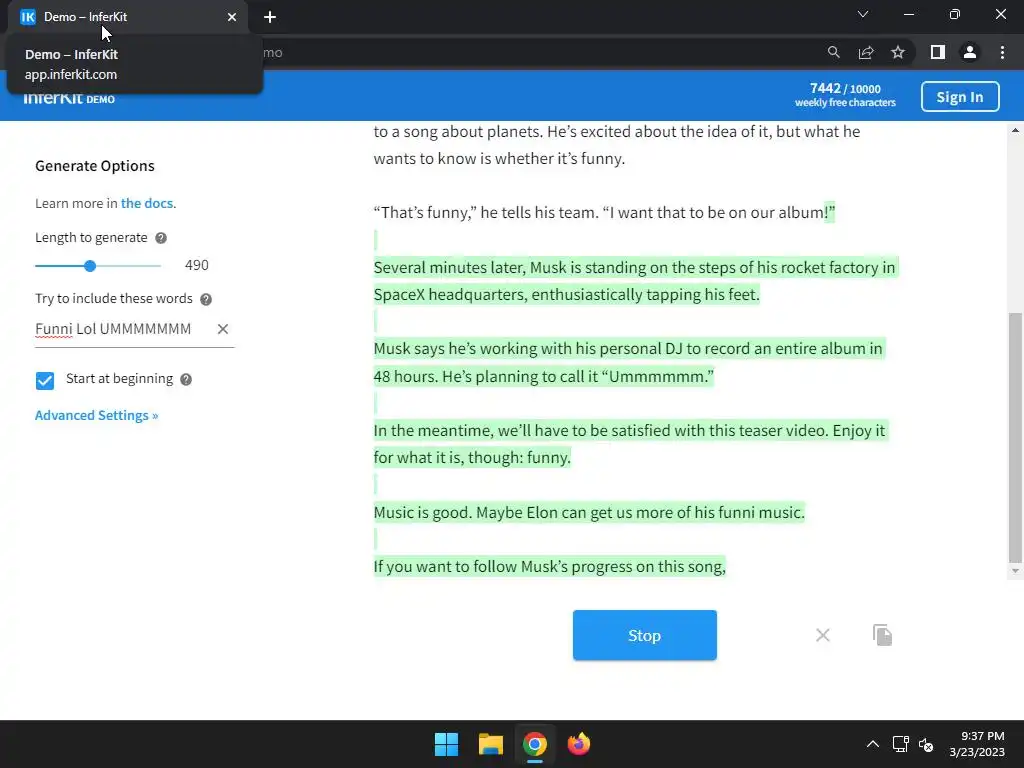
Task: Click the clear text X icon beside Stop
Action: tap(822, 635)
